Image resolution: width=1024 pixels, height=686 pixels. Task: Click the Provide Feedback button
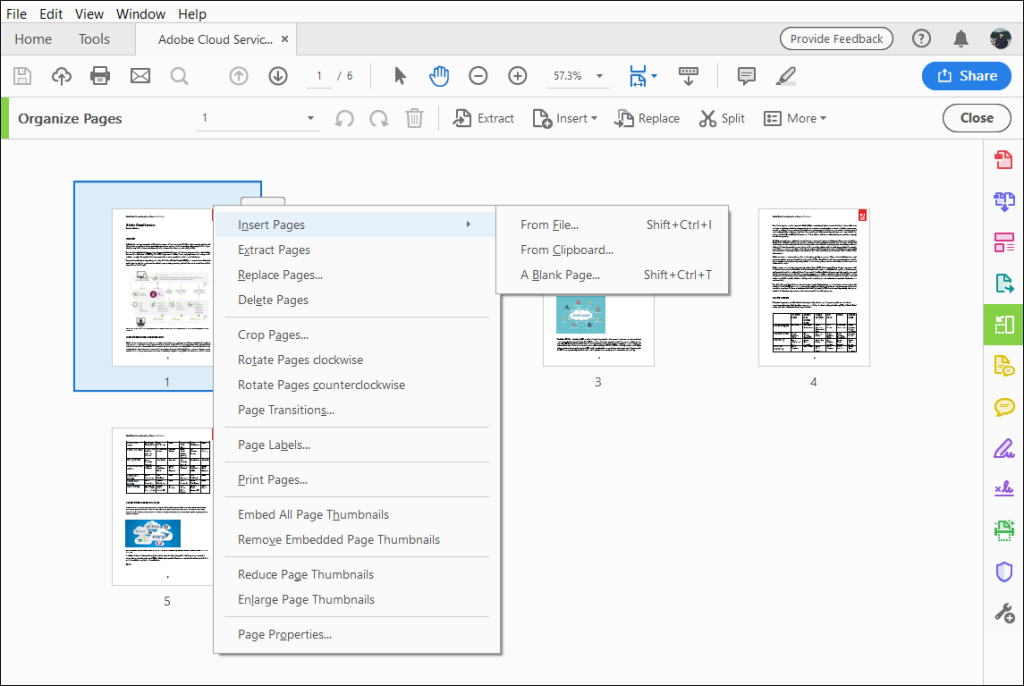[836, 38]
